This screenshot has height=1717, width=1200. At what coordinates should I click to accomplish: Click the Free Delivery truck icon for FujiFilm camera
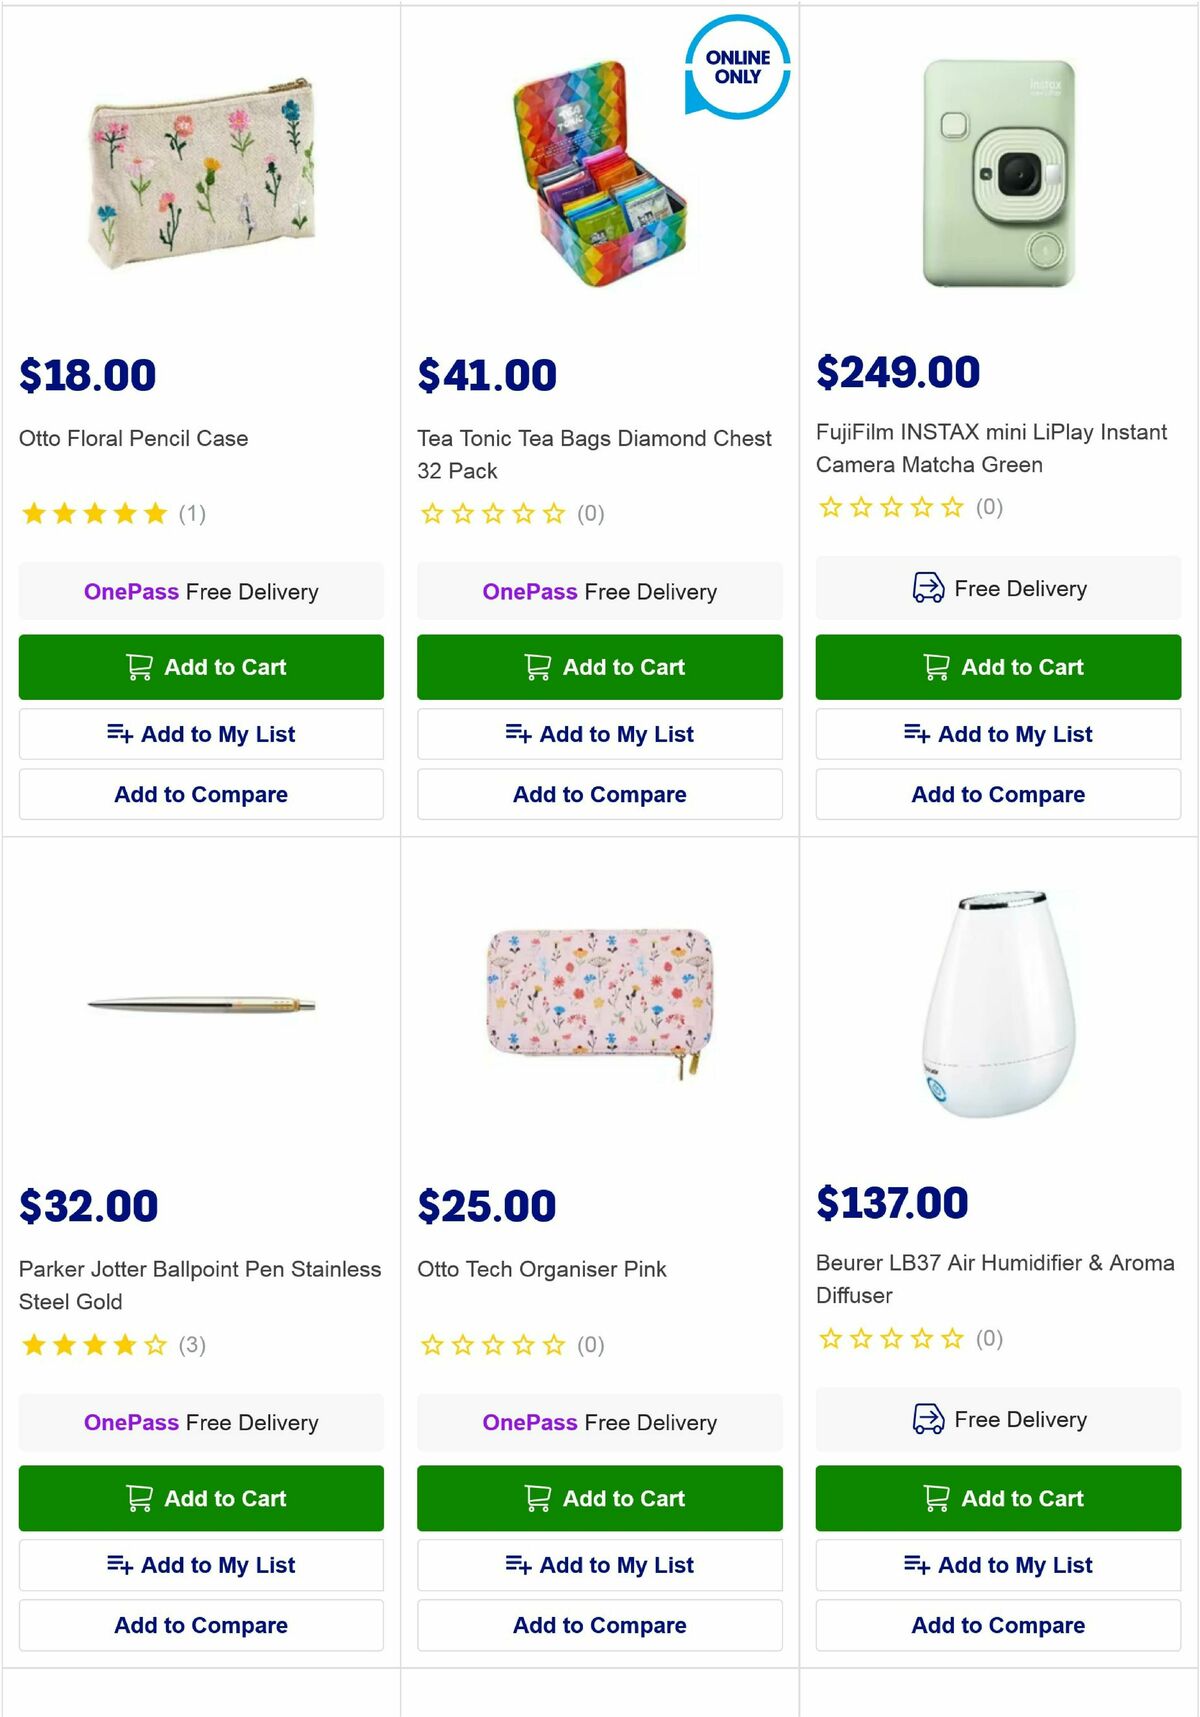point(928,589)
